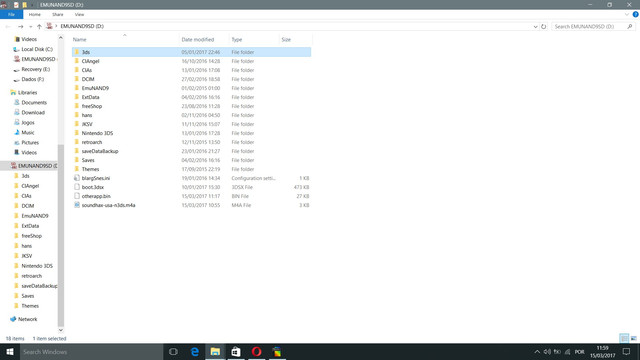Switch to Large icons view layout icon

(633, 338)
